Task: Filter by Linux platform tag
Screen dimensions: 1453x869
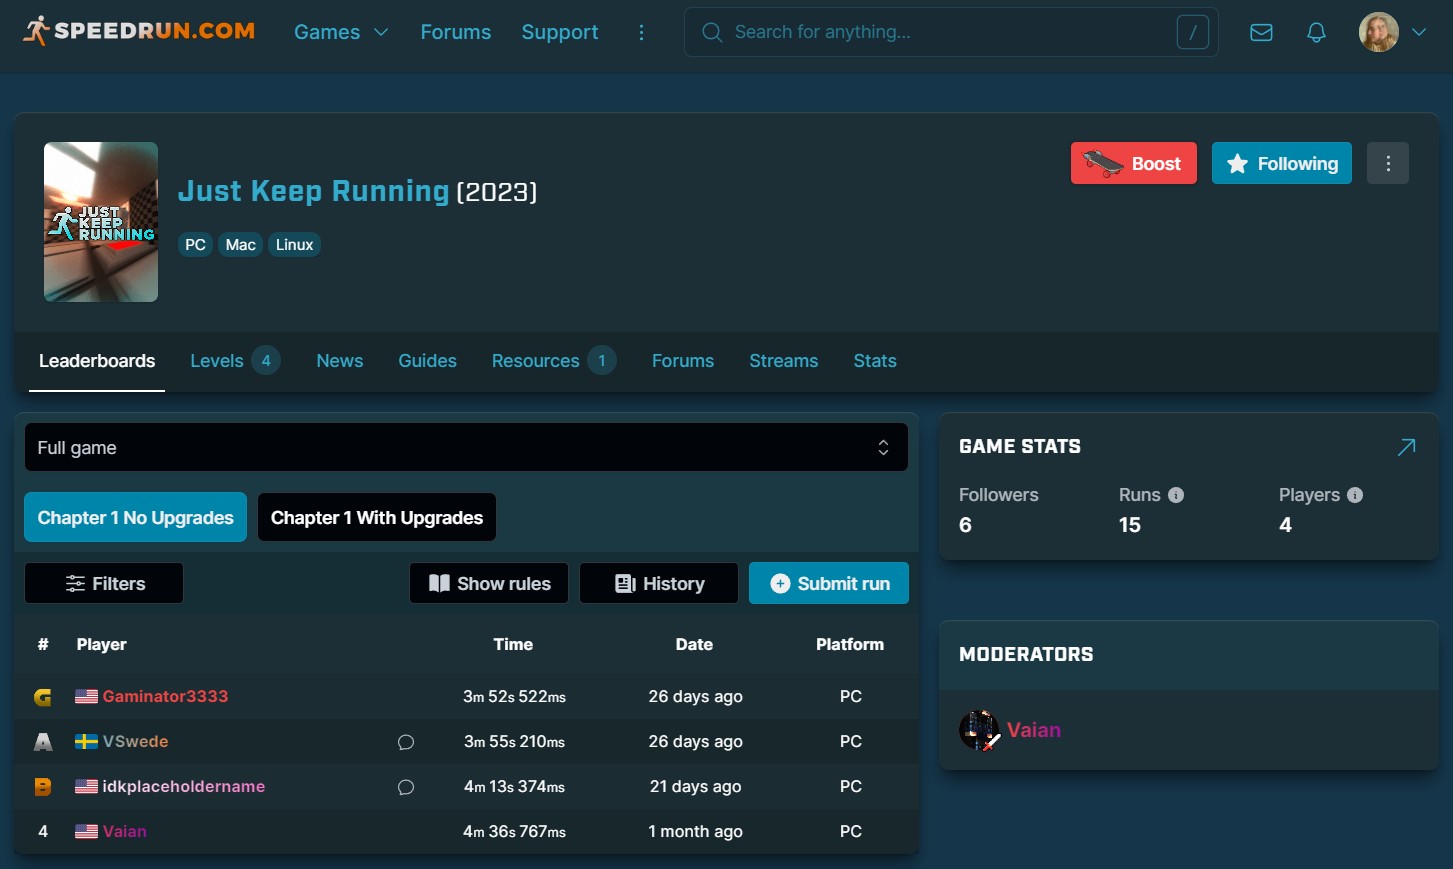Action: click(x=294, y=244)
